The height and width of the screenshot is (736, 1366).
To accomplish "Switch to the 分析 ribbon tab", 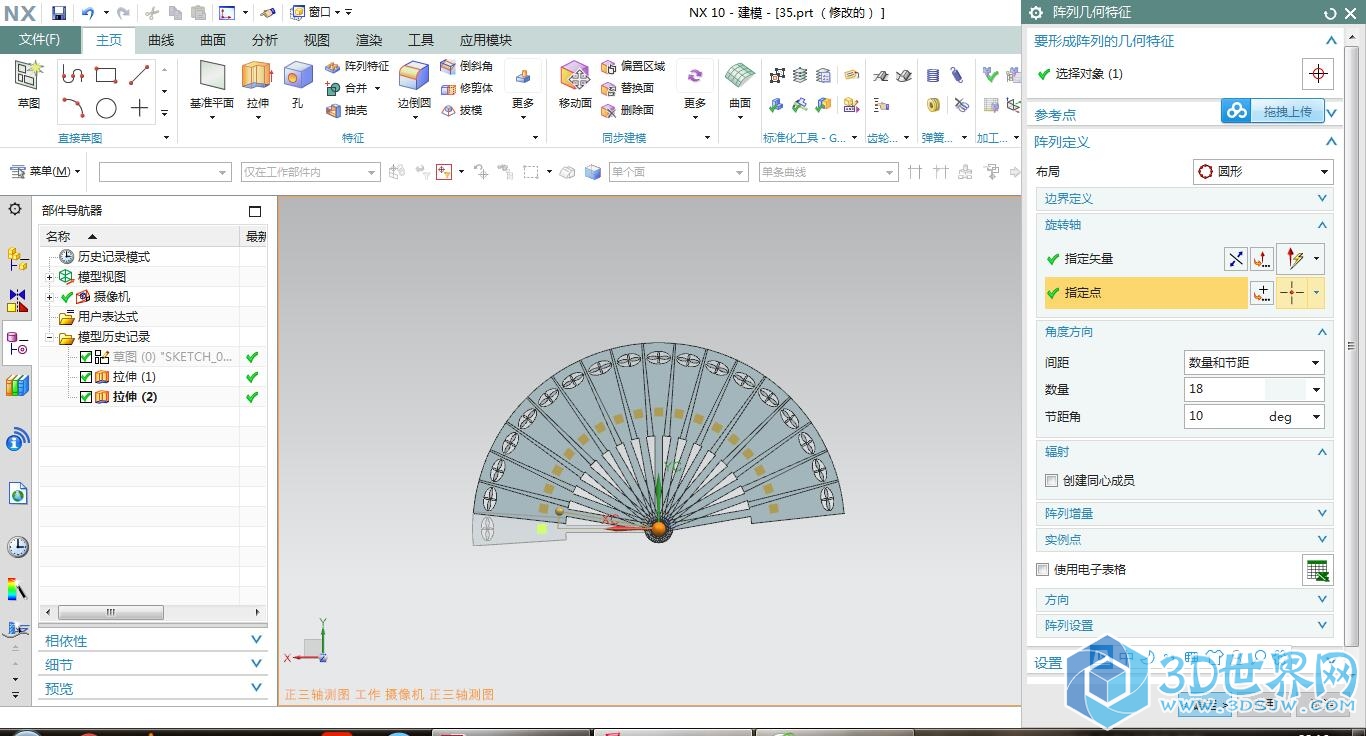I will click(x=265, y=40).
